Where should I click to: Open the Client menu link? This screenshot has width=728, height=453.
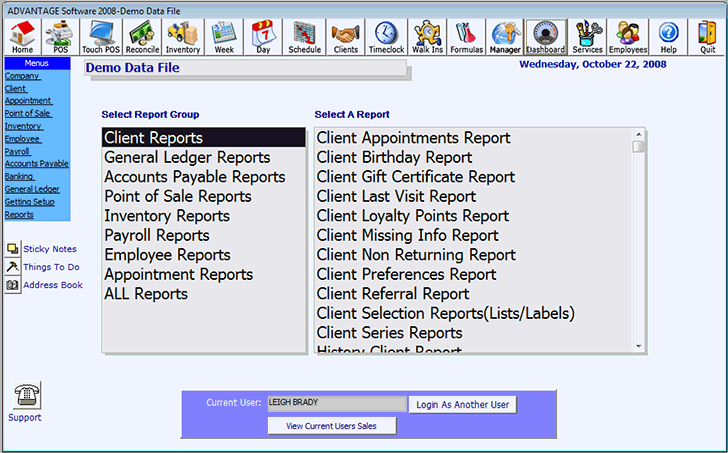point(16,88)
